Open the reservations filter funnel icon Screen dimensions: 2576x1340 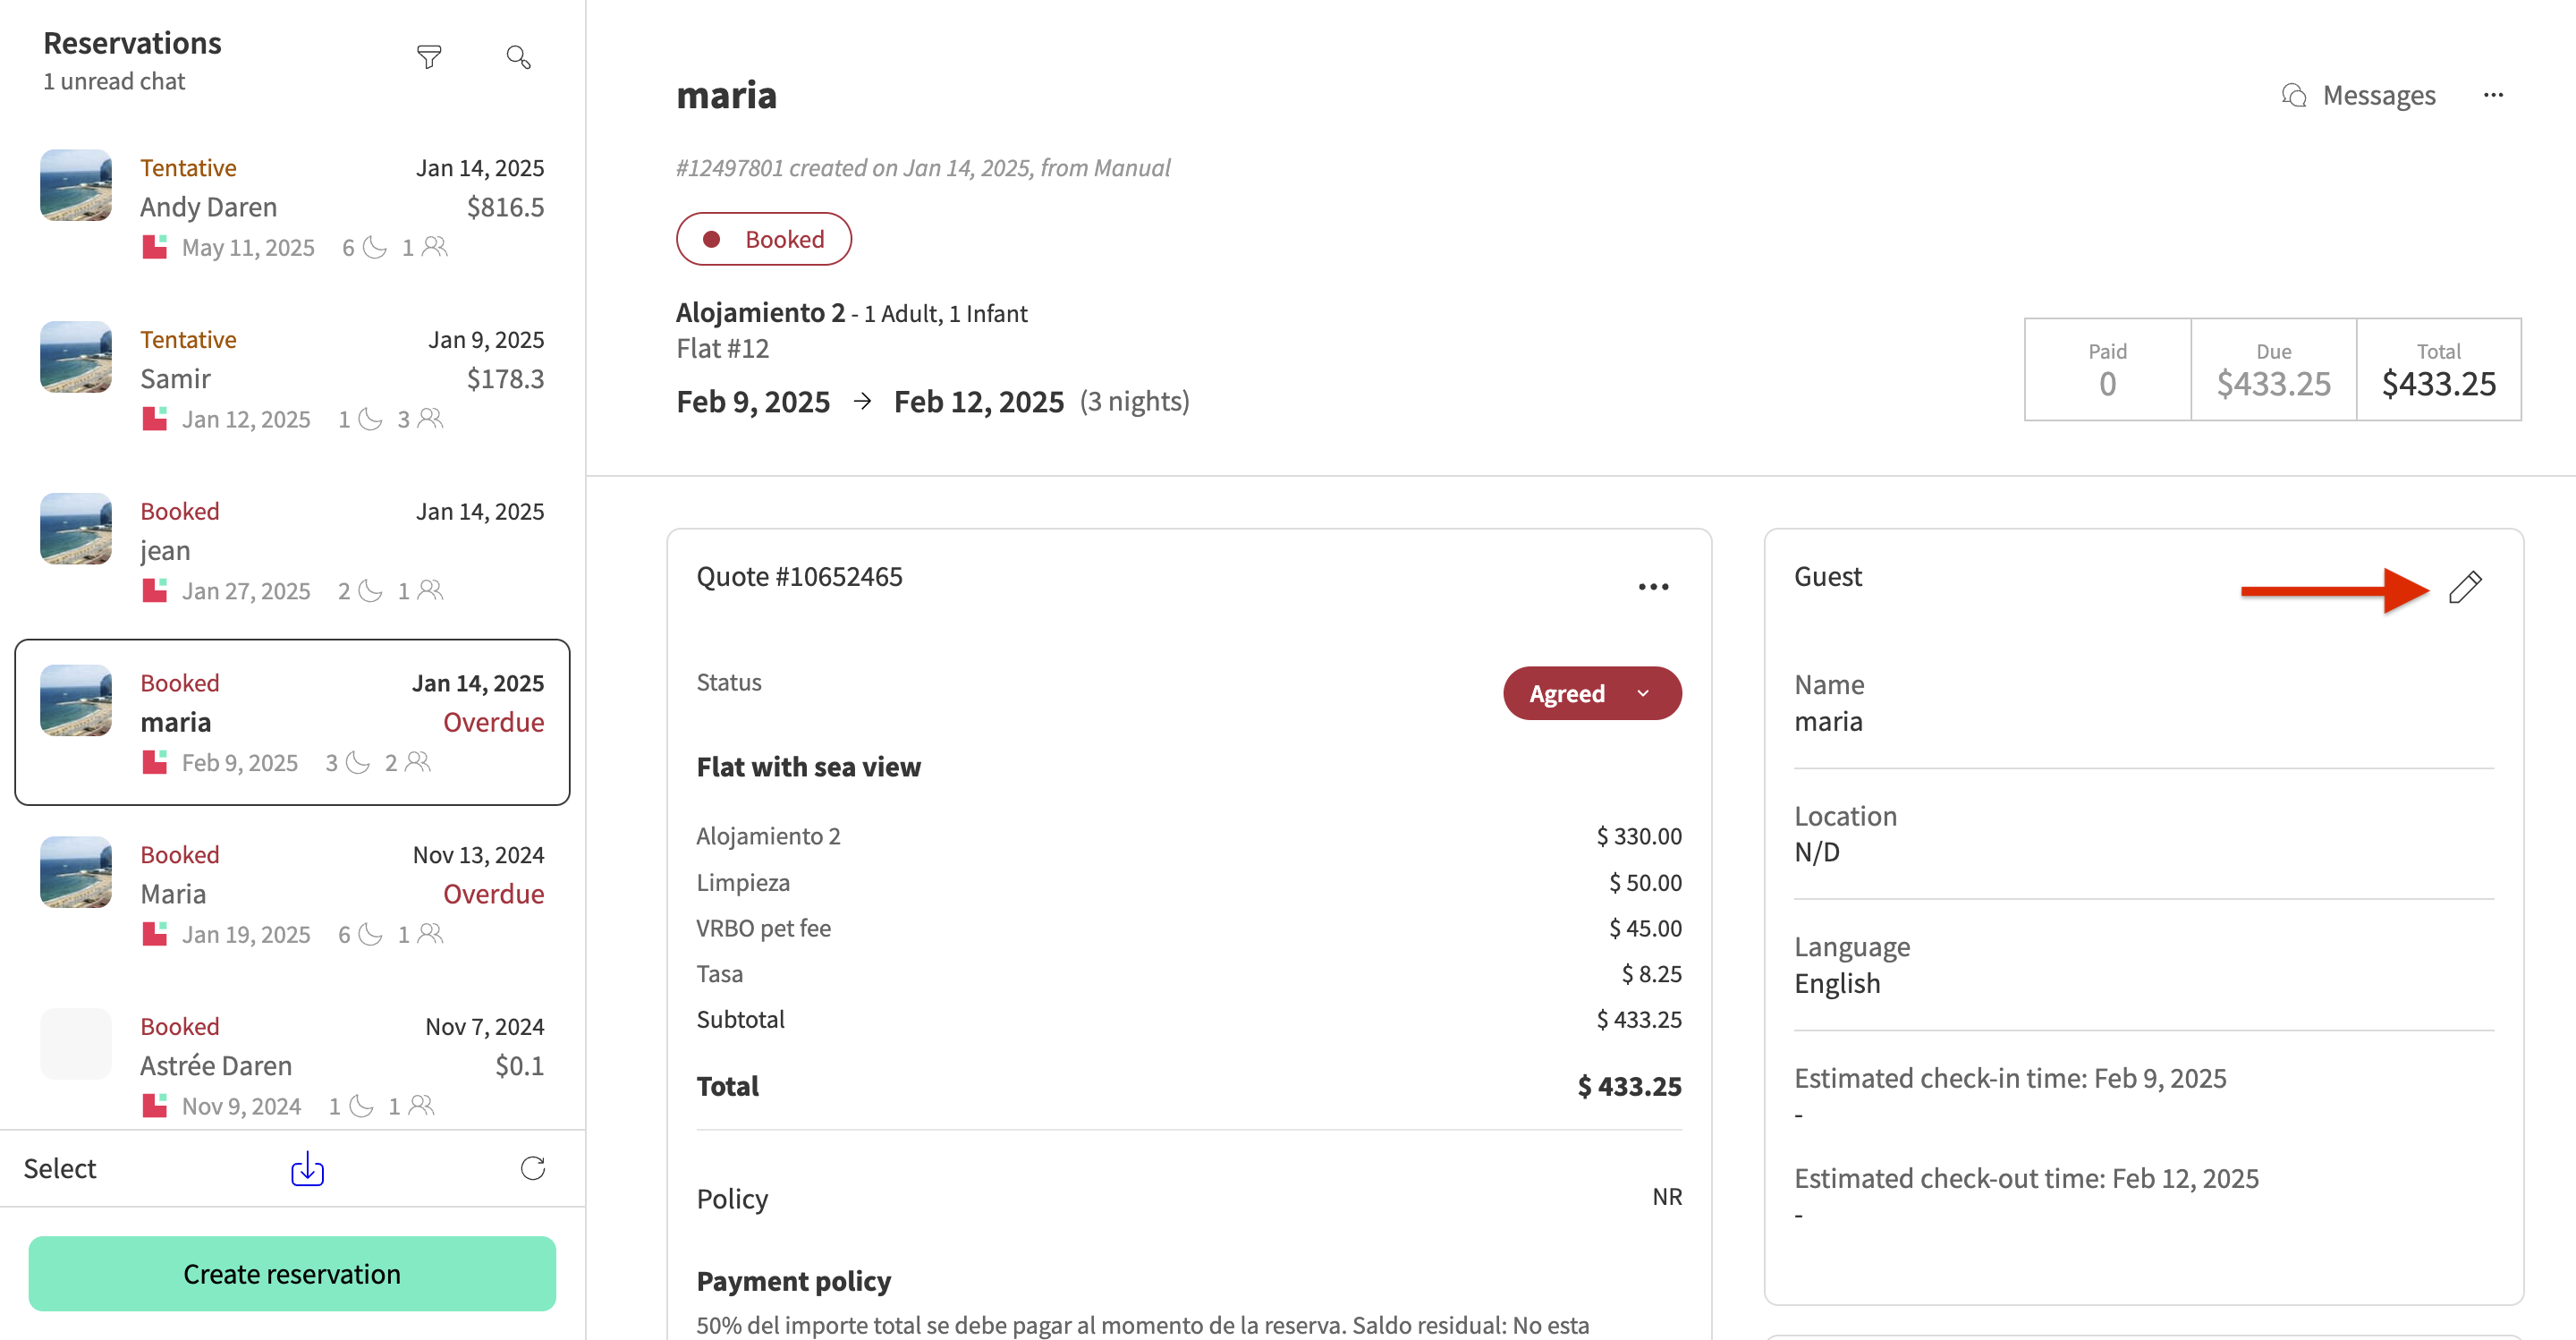[x=429, y=57]
